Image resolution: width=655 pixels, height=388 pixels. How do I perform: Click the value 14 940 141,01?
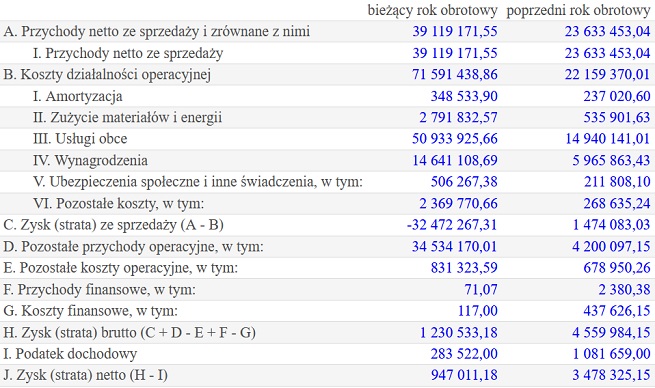(607, 139)
